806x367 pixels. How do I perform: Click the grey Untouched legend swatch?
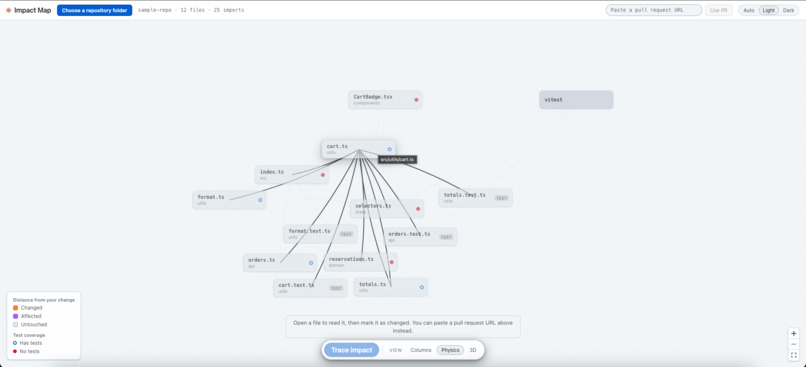[x=15, y=325]
